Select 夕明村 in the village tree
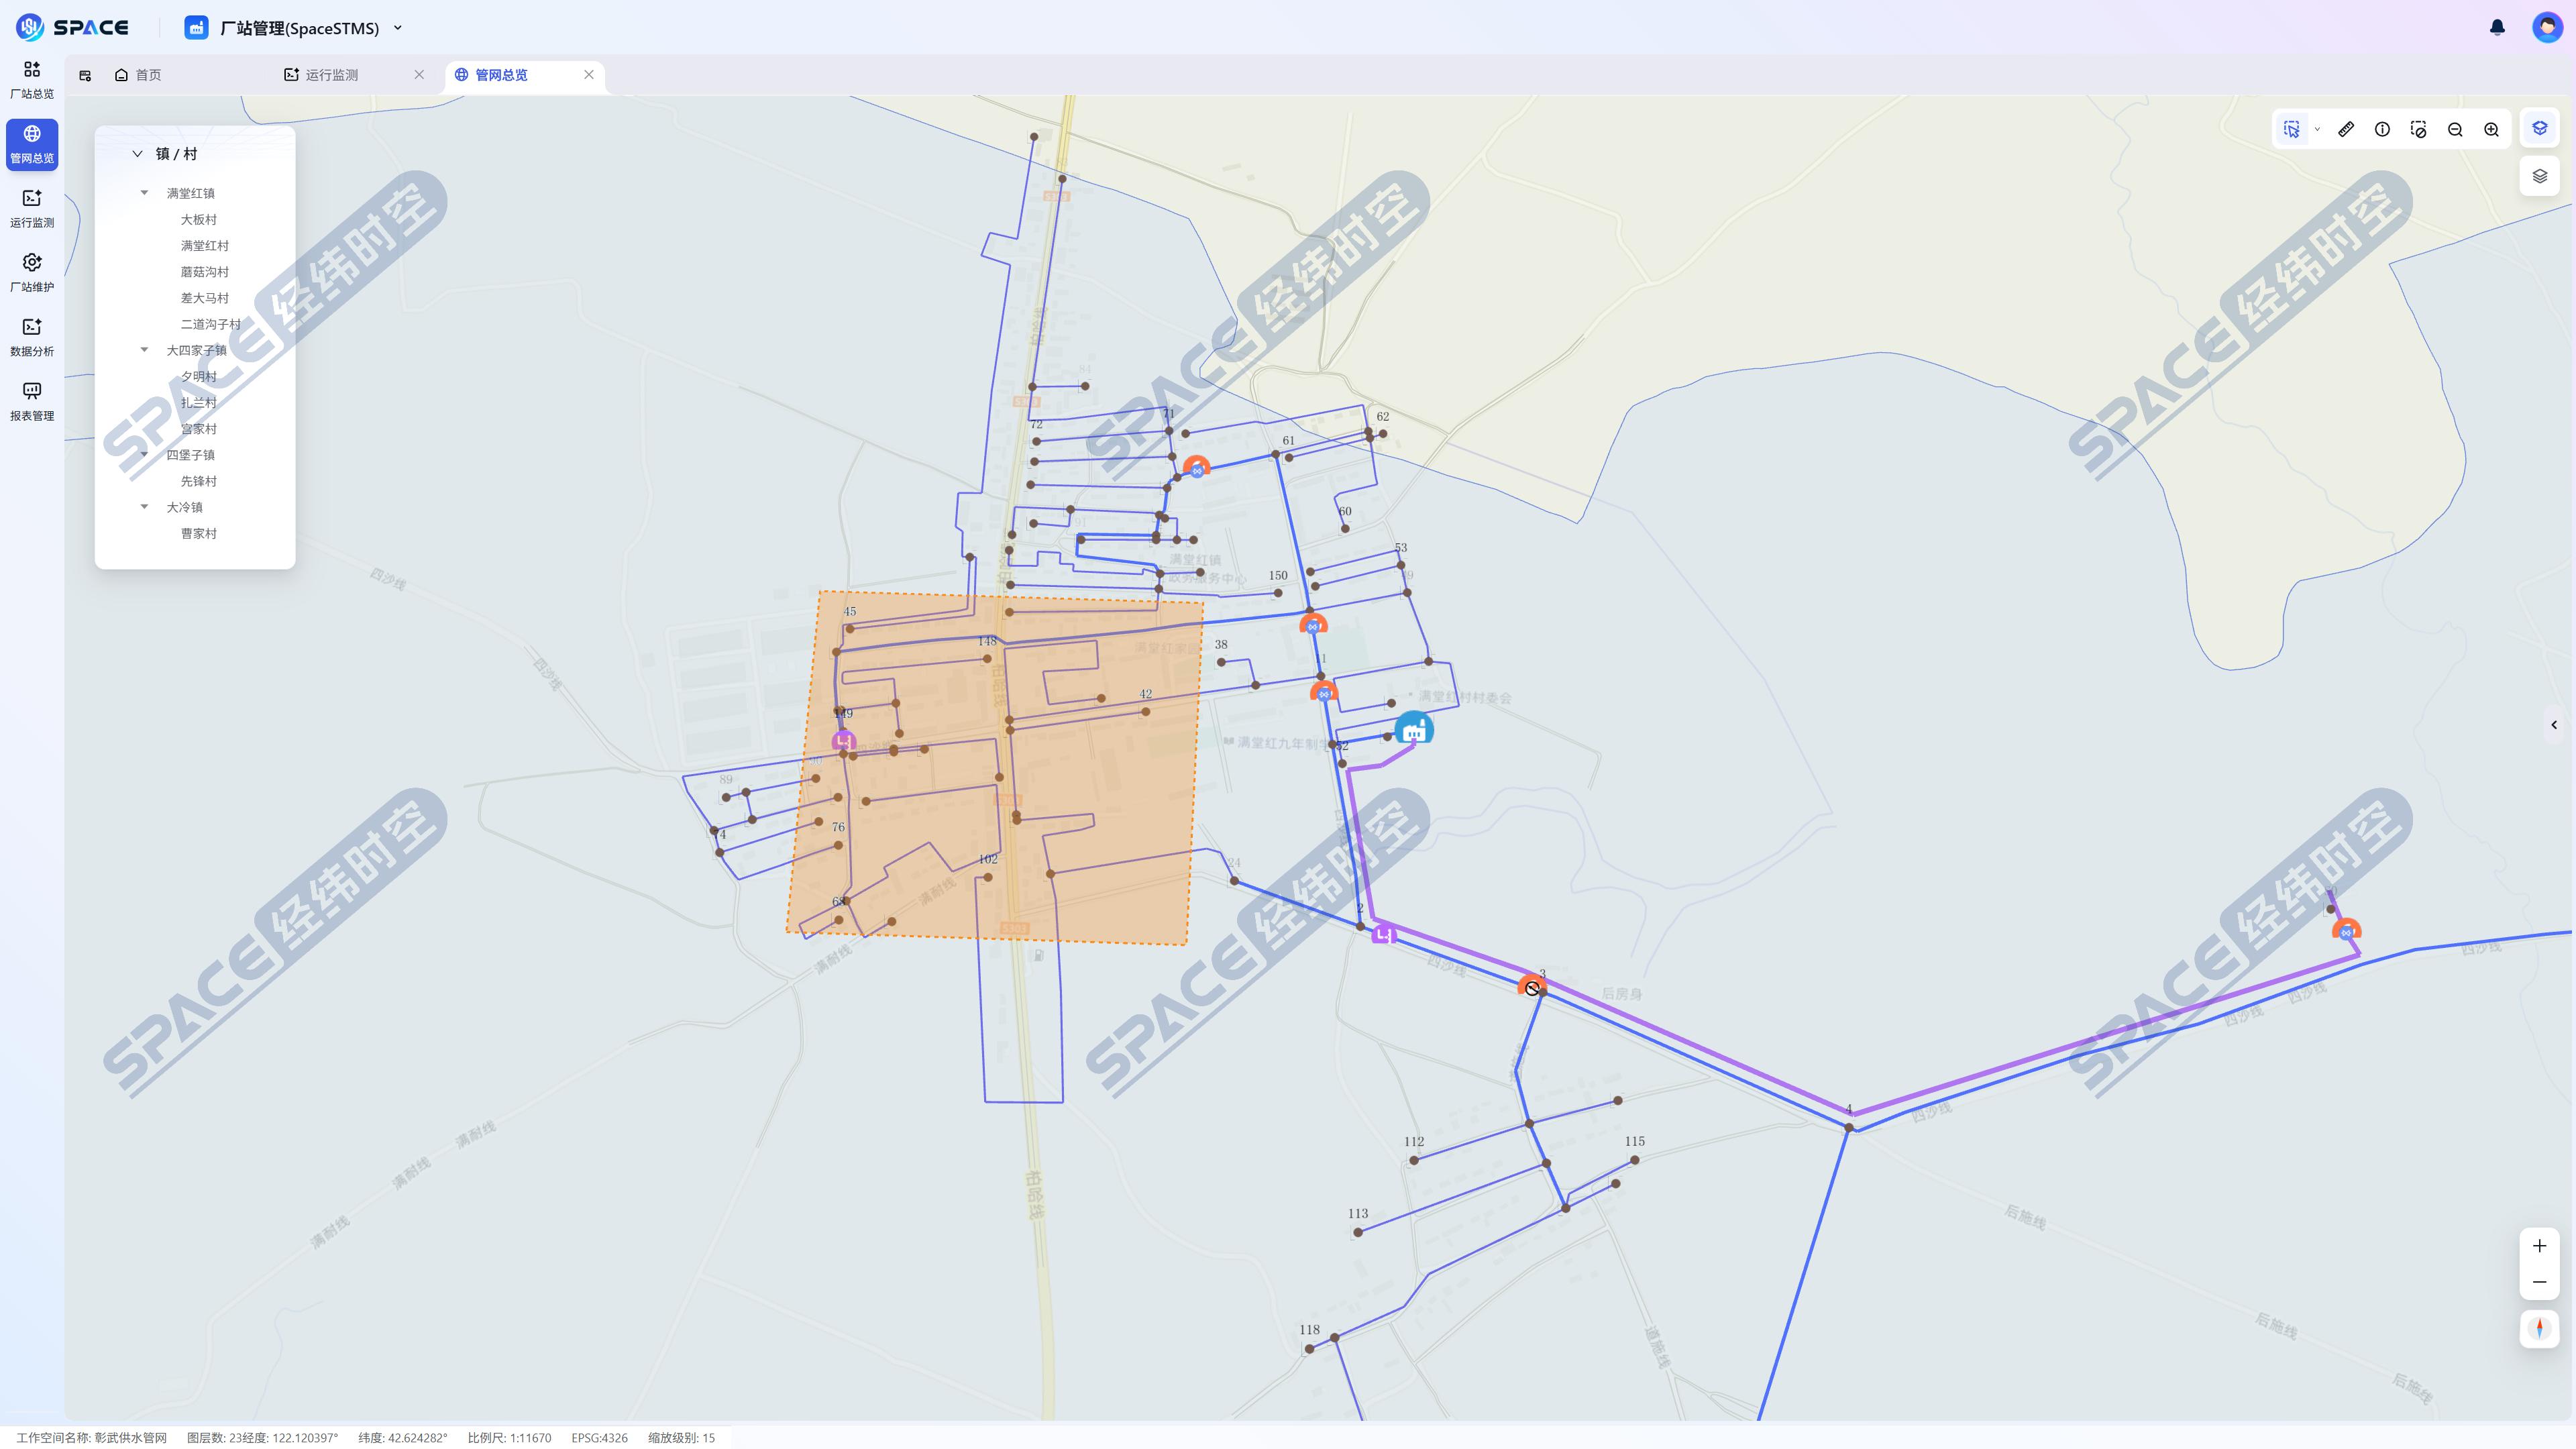The image size is (2576, 1449). 198,376
